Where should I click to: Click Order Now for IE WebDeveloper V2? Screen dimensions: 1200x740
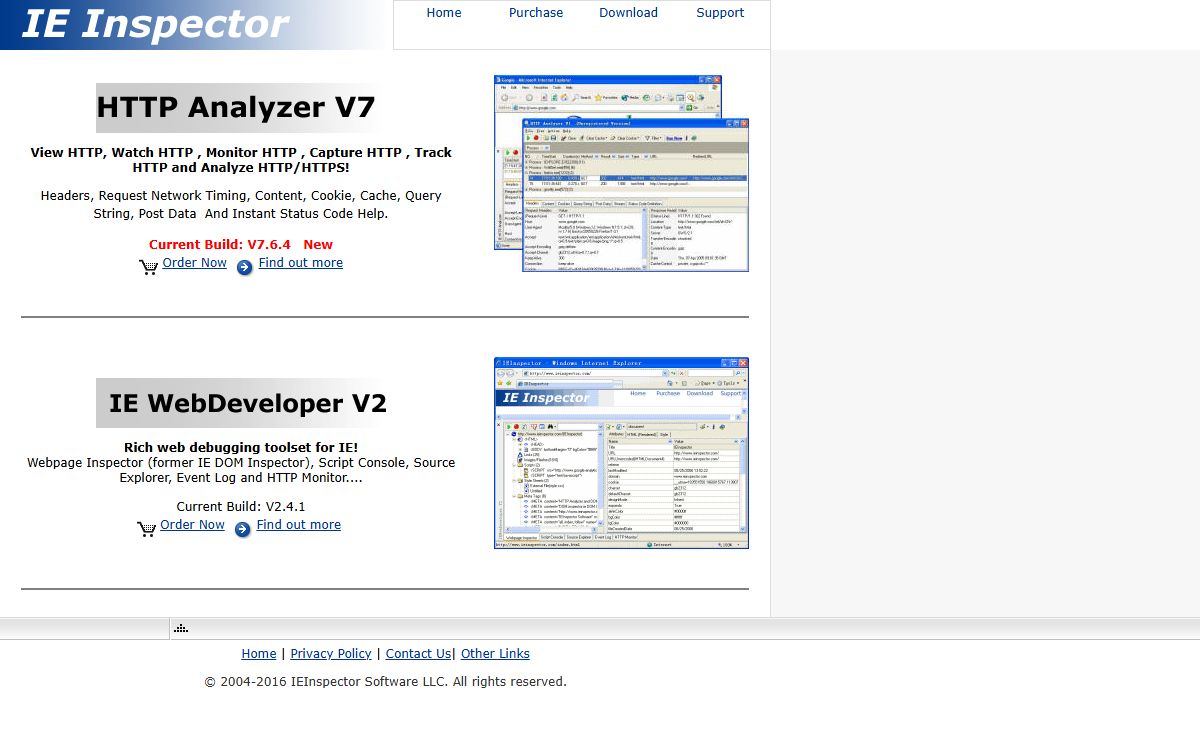pyautogui.click(x=192, y=525)
